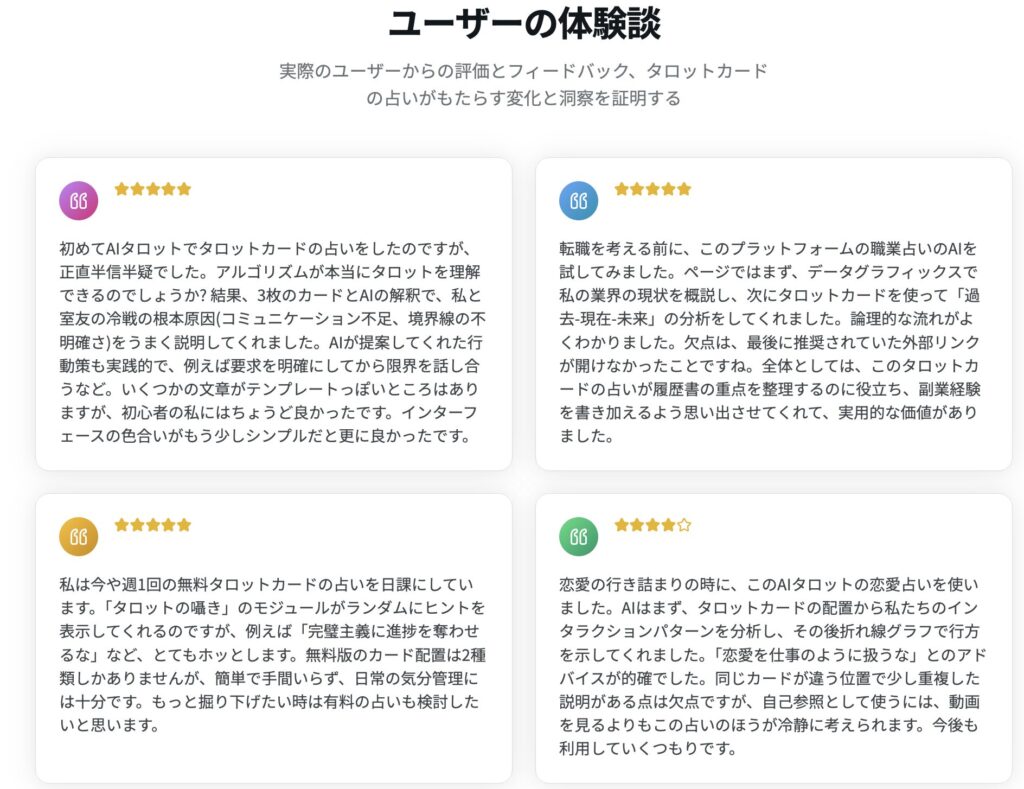Click the green quote icon
This screenshot has width=1024, height=789.
pyautogui.click(x=579, y=537)
